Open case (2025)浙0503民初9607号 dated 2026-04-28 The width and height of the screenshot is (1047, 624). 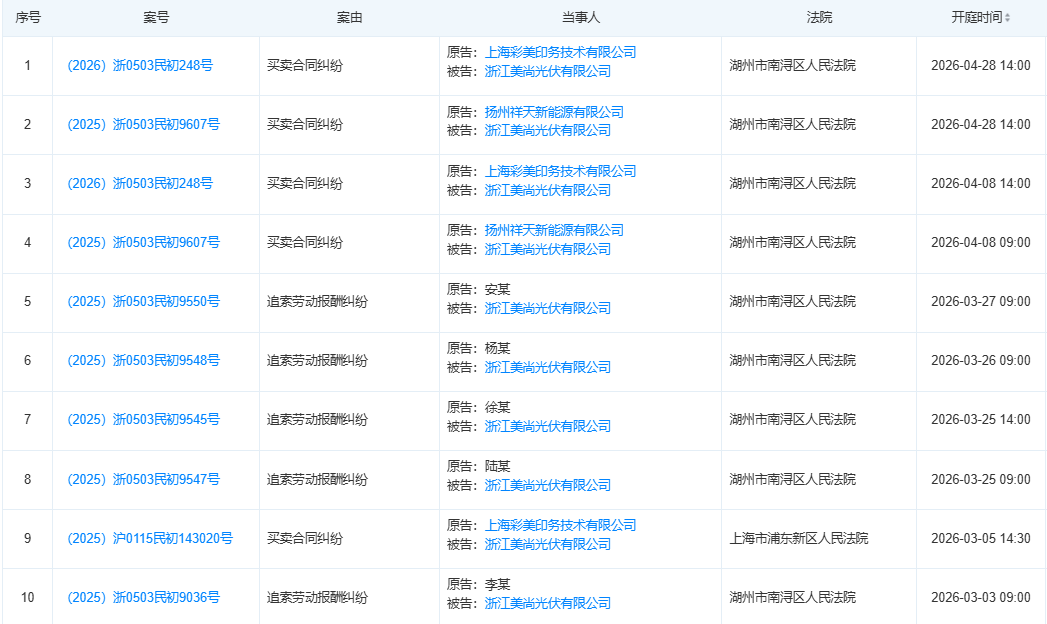(144, 124)
